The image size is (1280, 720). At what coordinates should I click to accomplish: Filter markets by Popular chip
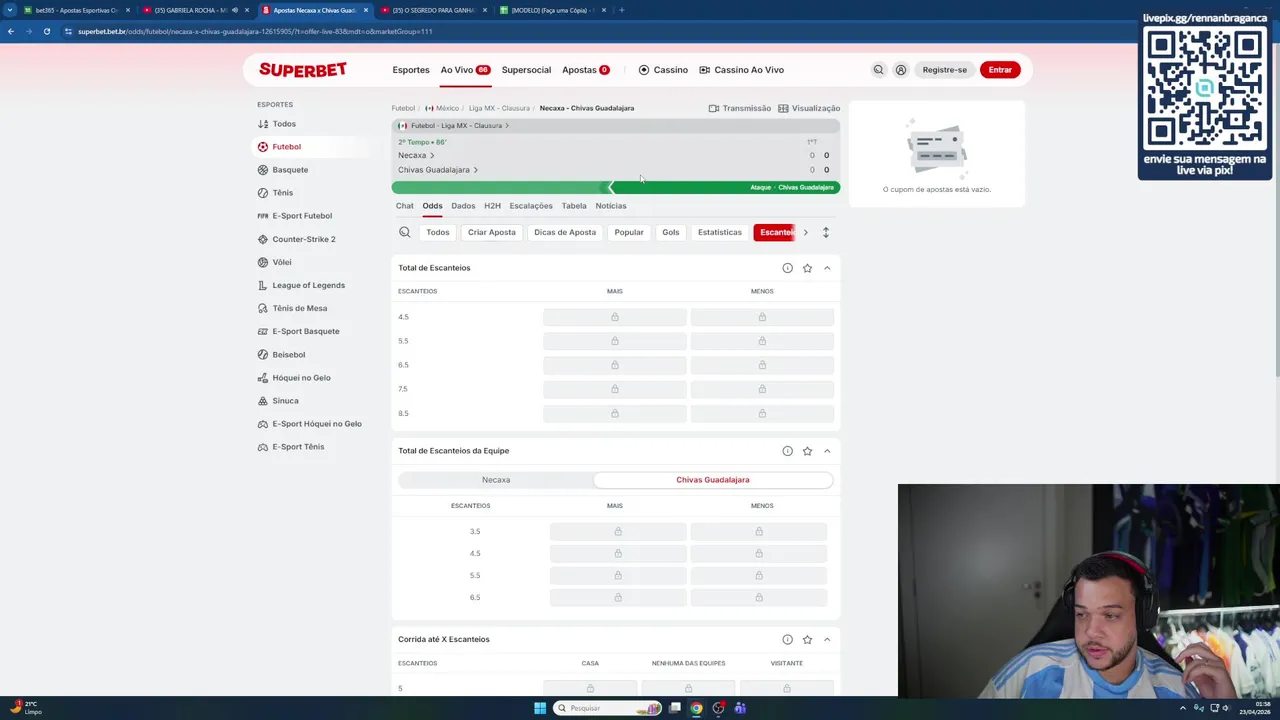(x=629, y=232)
